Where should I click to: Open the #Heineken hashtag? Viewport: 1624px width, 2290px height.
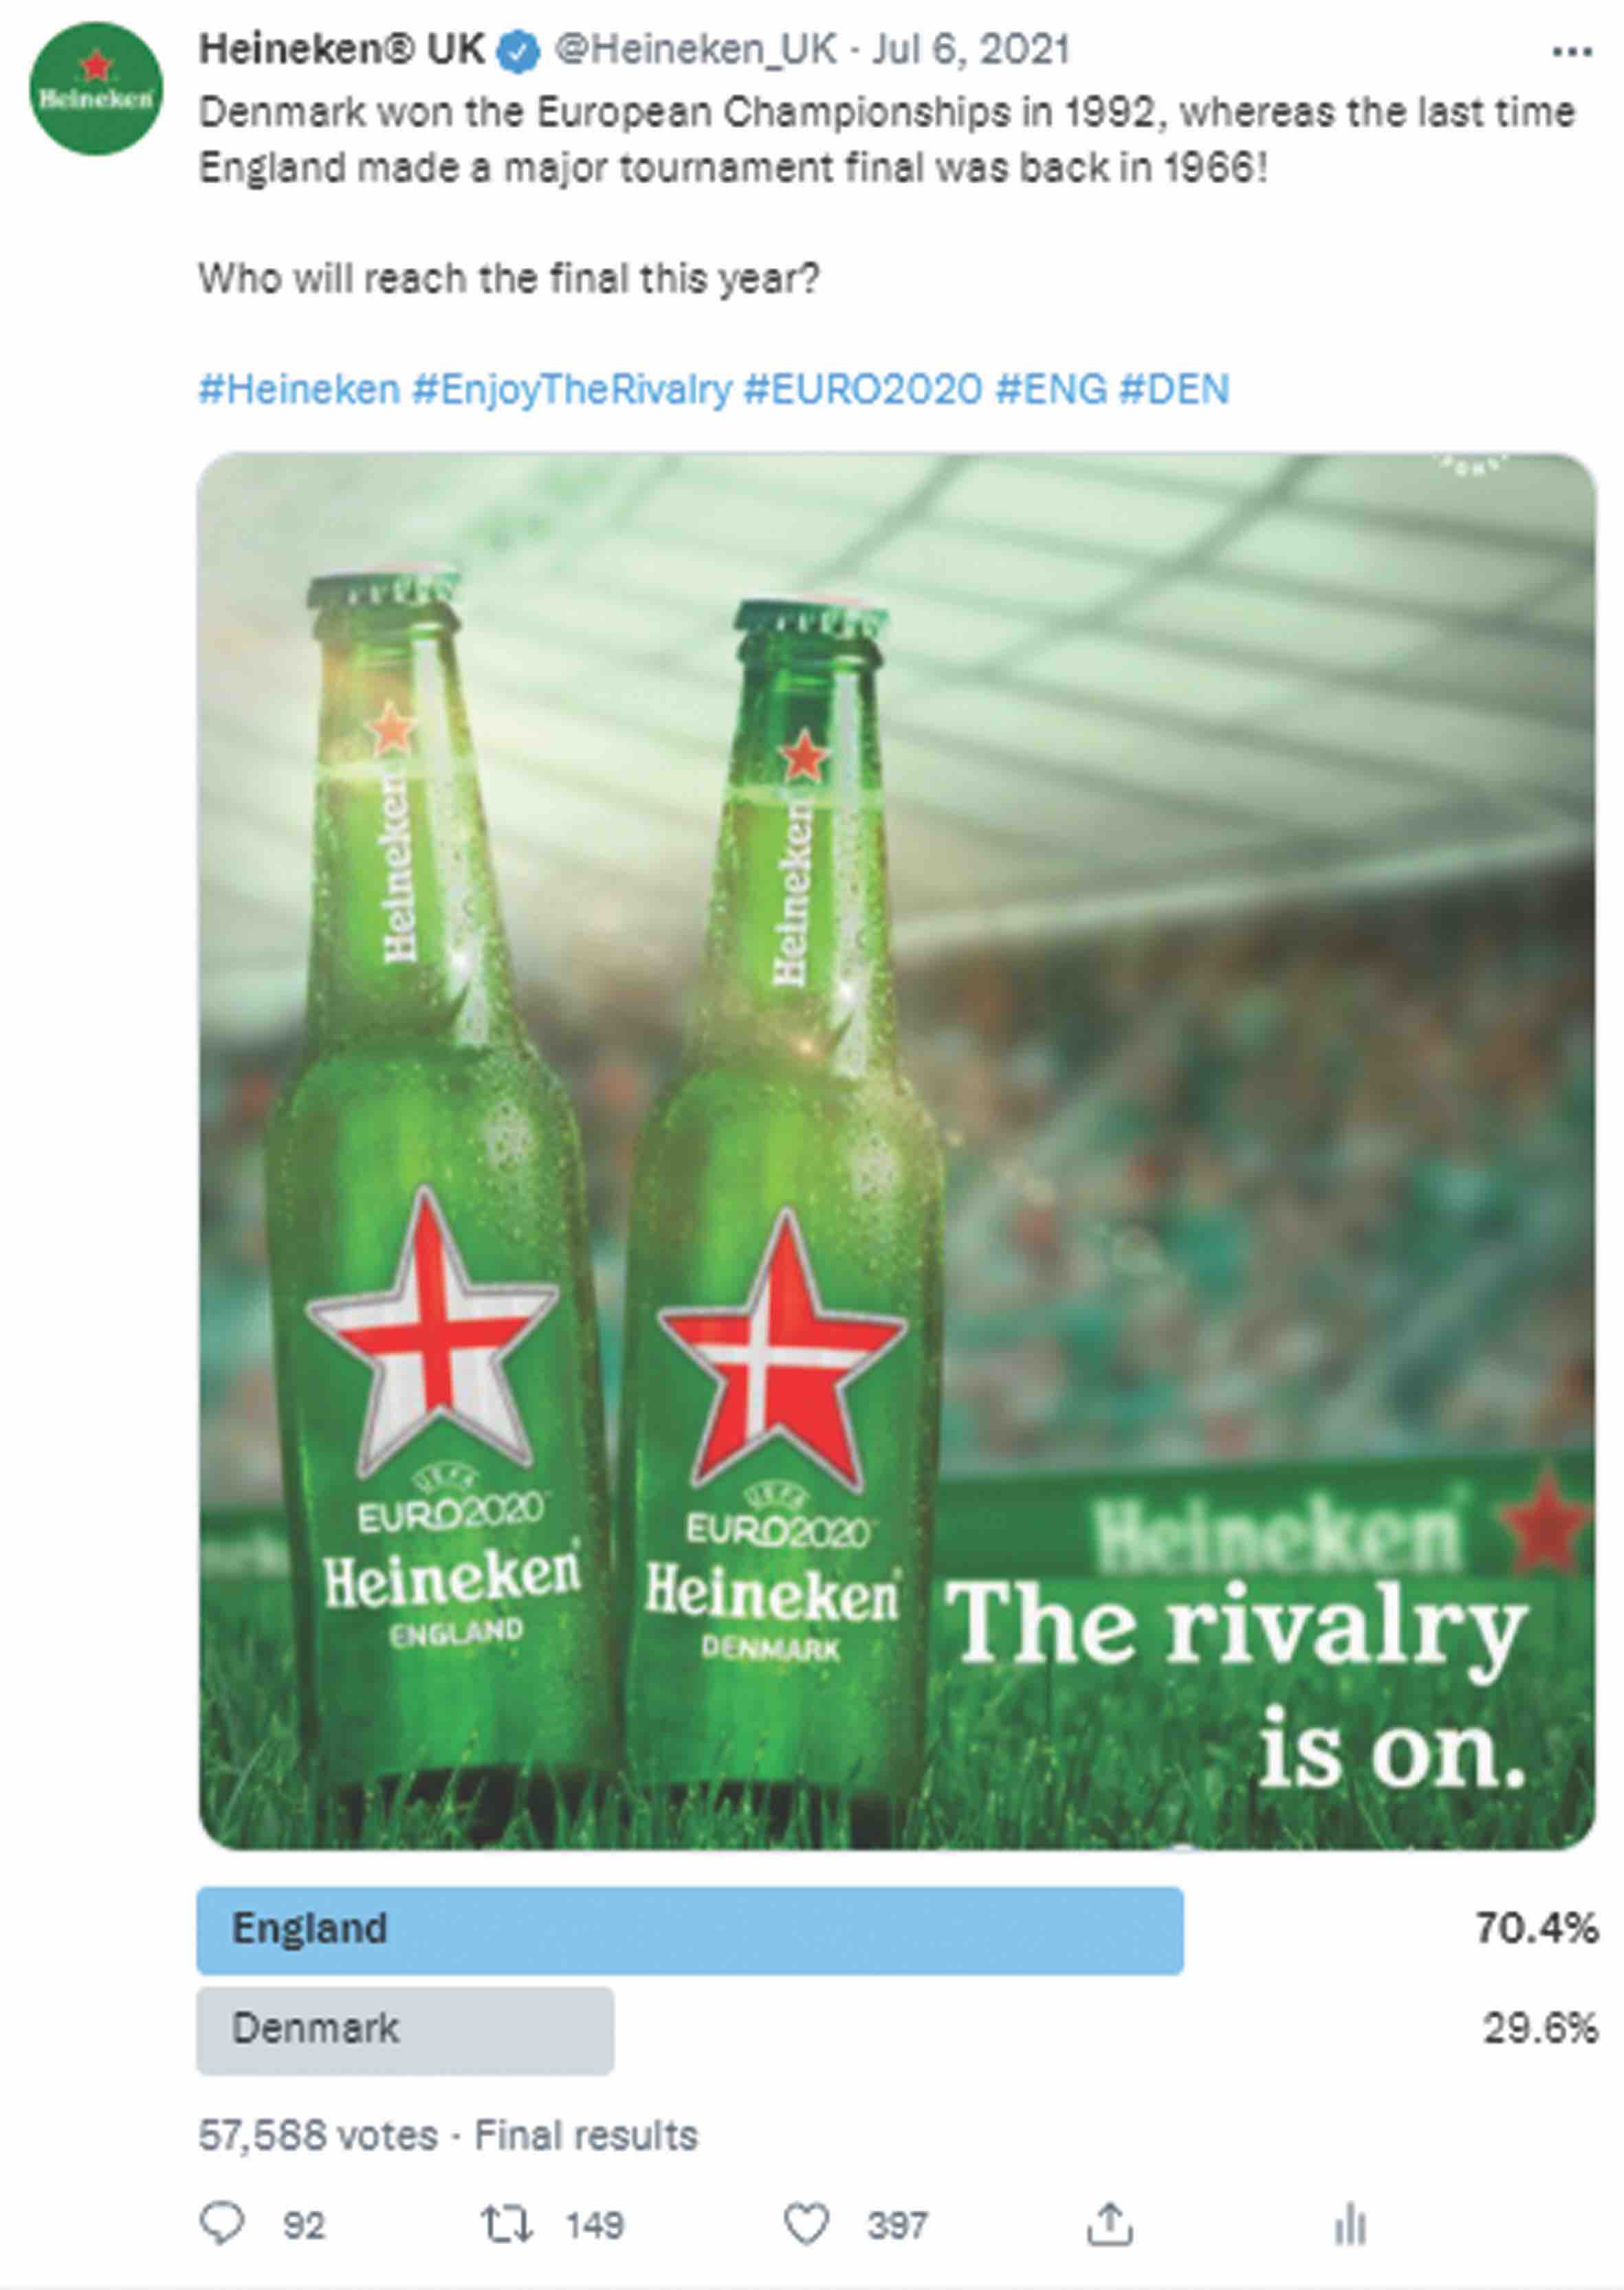tap(299, 389)
